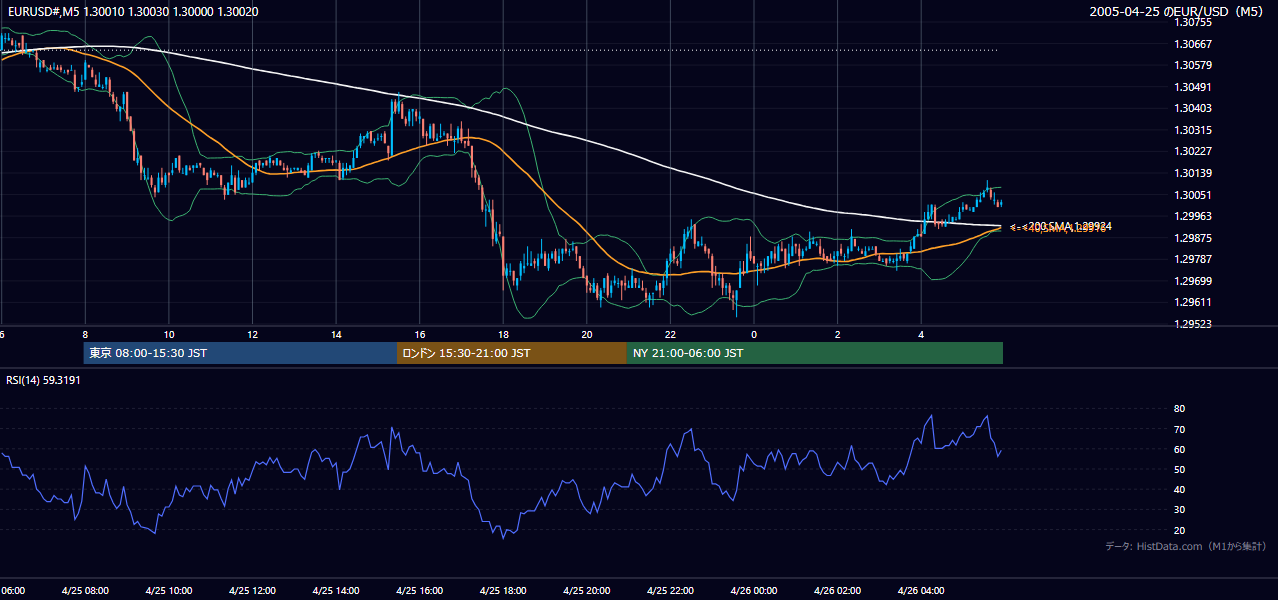Click the RSI(14) 59.3191 indicator label
Viewport: 1278px width, 600px height.
pyautogui.click(x=43, y=380)
